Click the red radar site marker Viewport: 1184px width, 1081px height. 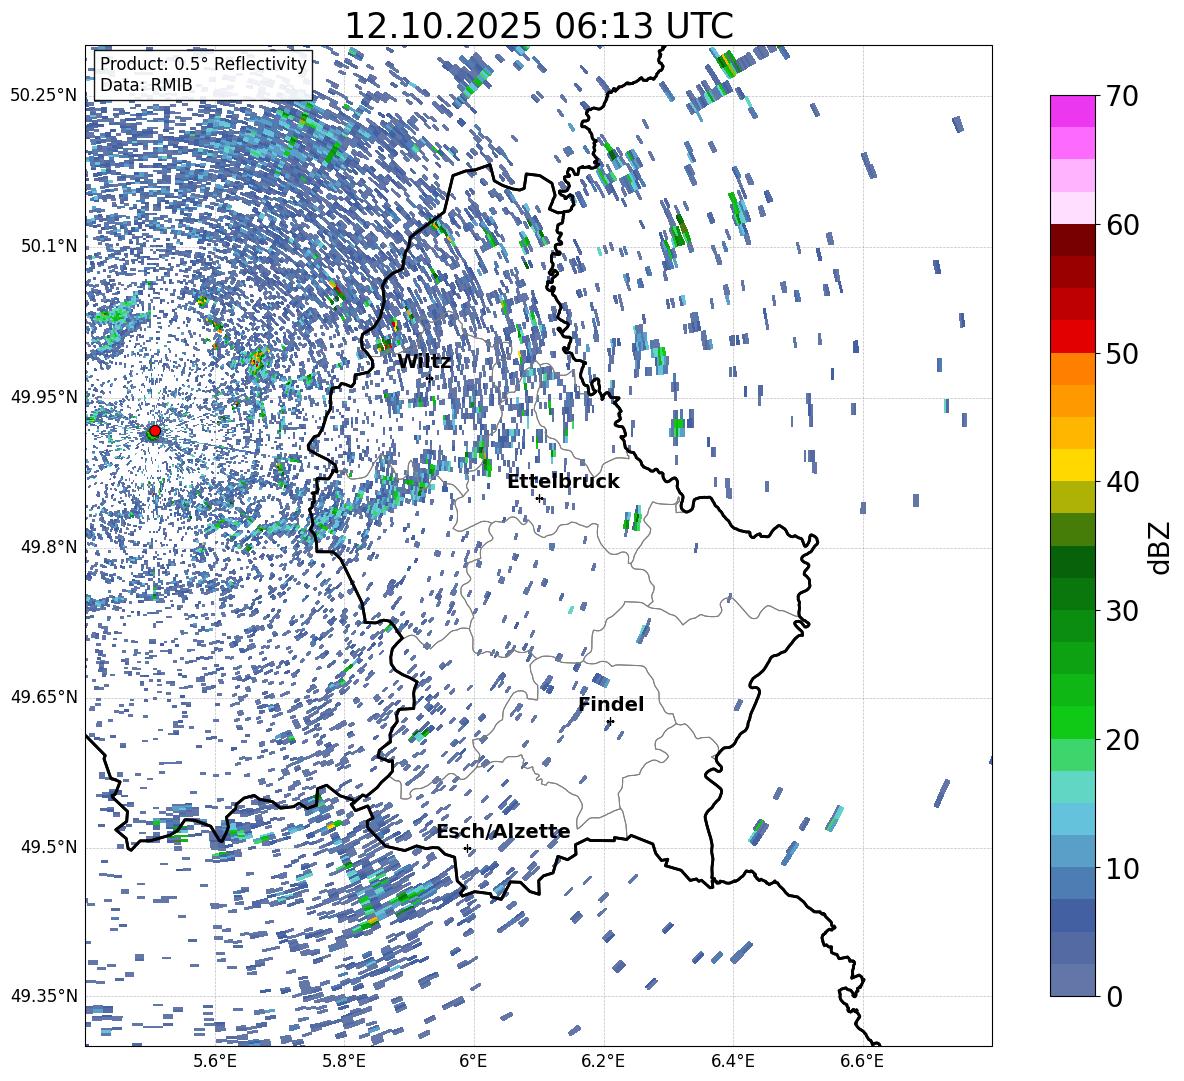(x=155, y=430)
